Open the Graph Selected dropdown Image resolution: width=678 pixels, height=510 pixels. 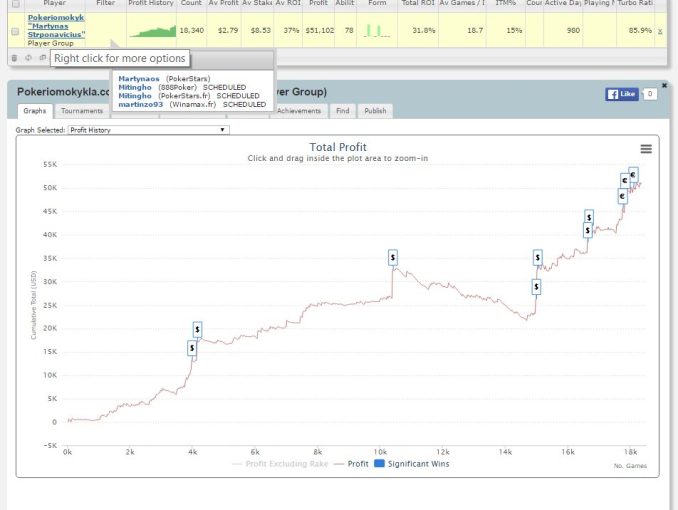[x=147, y=130]
